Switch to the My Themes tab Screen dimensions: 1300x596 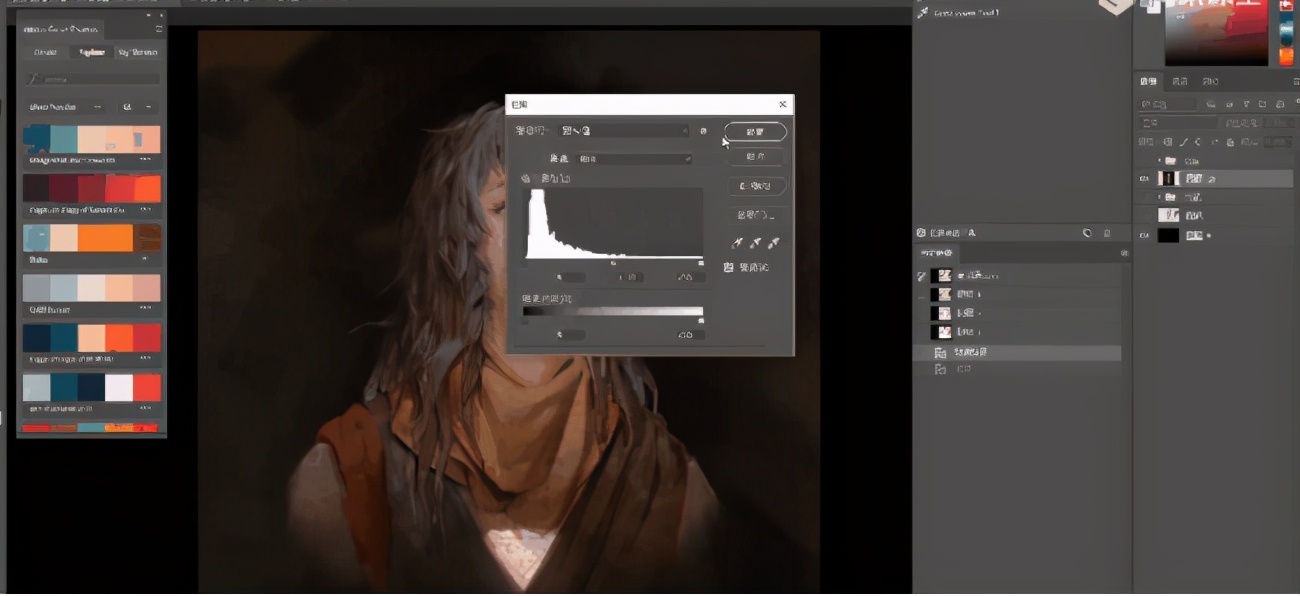(x=136, y=52)
